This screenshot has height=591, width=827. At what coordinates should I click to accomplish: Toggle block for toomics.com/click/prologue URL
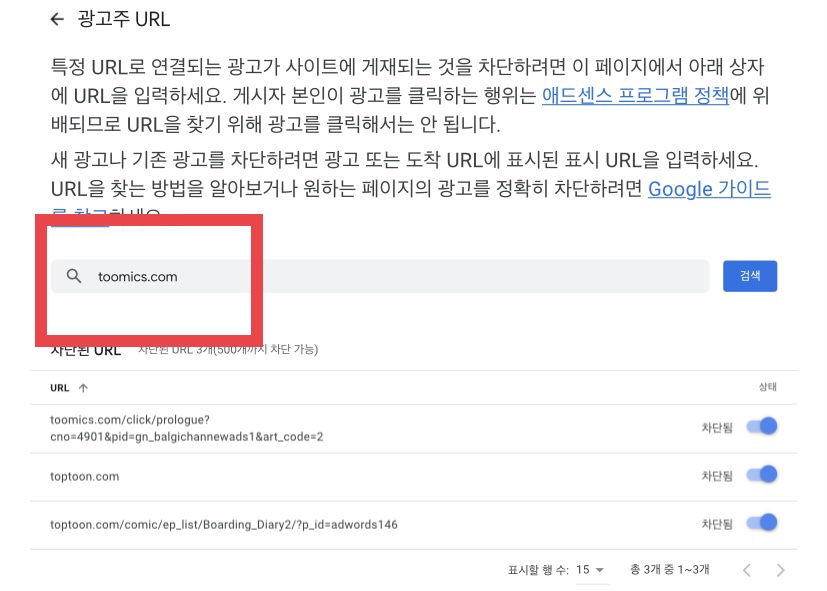pyautogui.click(x=762, y=426)
